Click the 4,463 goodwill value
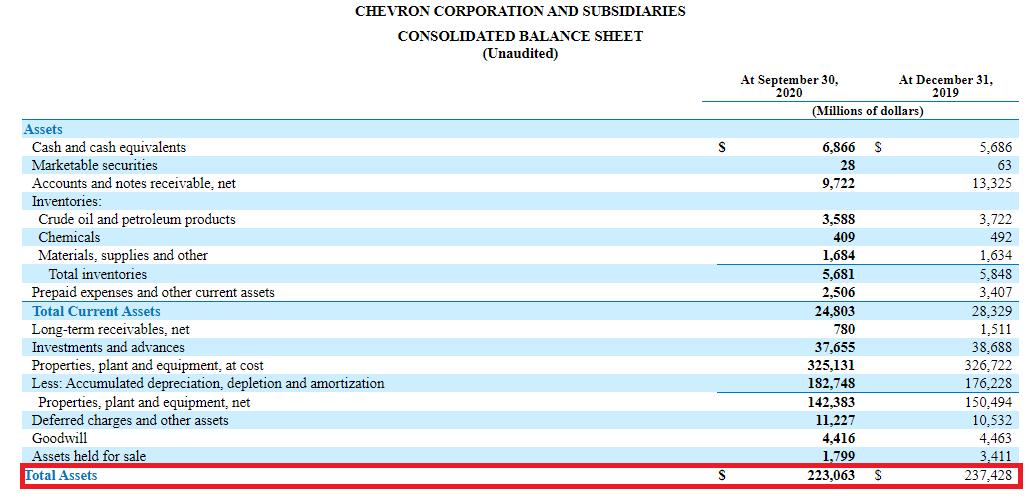 pos(995,438)
